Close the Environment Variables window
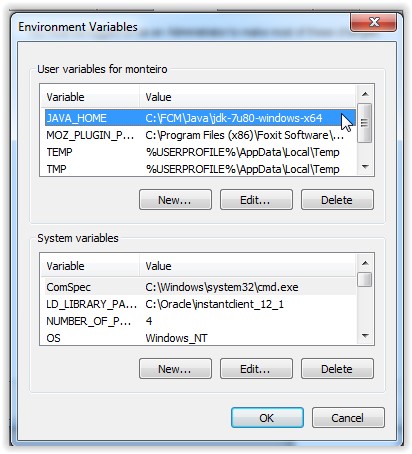This screenshot has height=454, width=412. click(374, 22)
